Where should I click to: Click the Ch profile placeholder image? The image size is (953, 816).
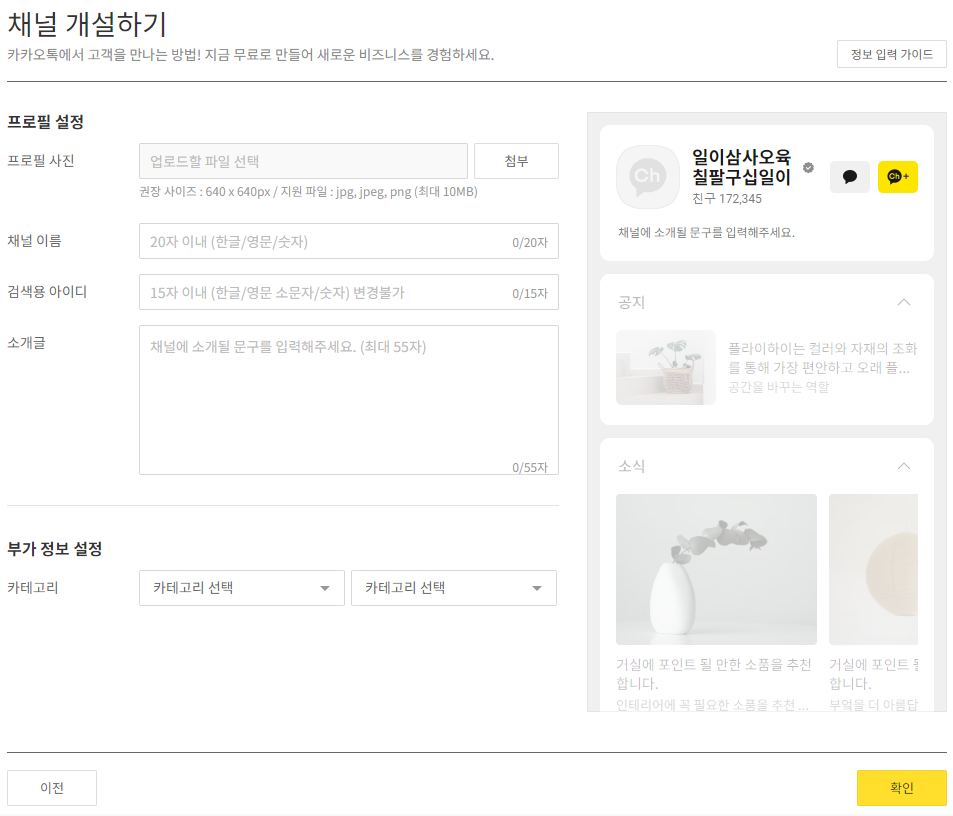[x=647, y=177]
